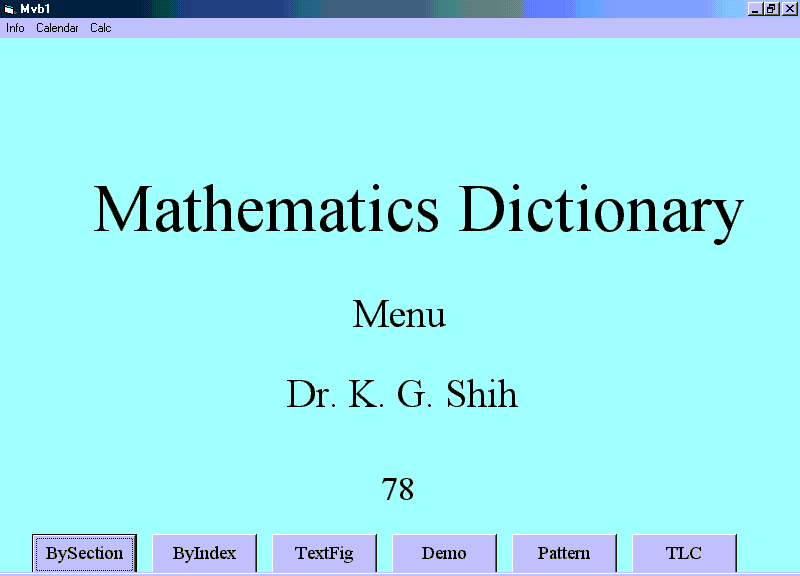Open the Calc menu
The height and width of the screenshot is (576, 800).
click(101, 28)
